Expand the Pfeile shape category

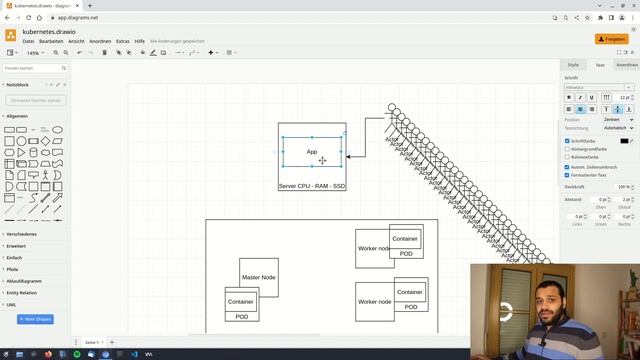click(x=12, y=269)
